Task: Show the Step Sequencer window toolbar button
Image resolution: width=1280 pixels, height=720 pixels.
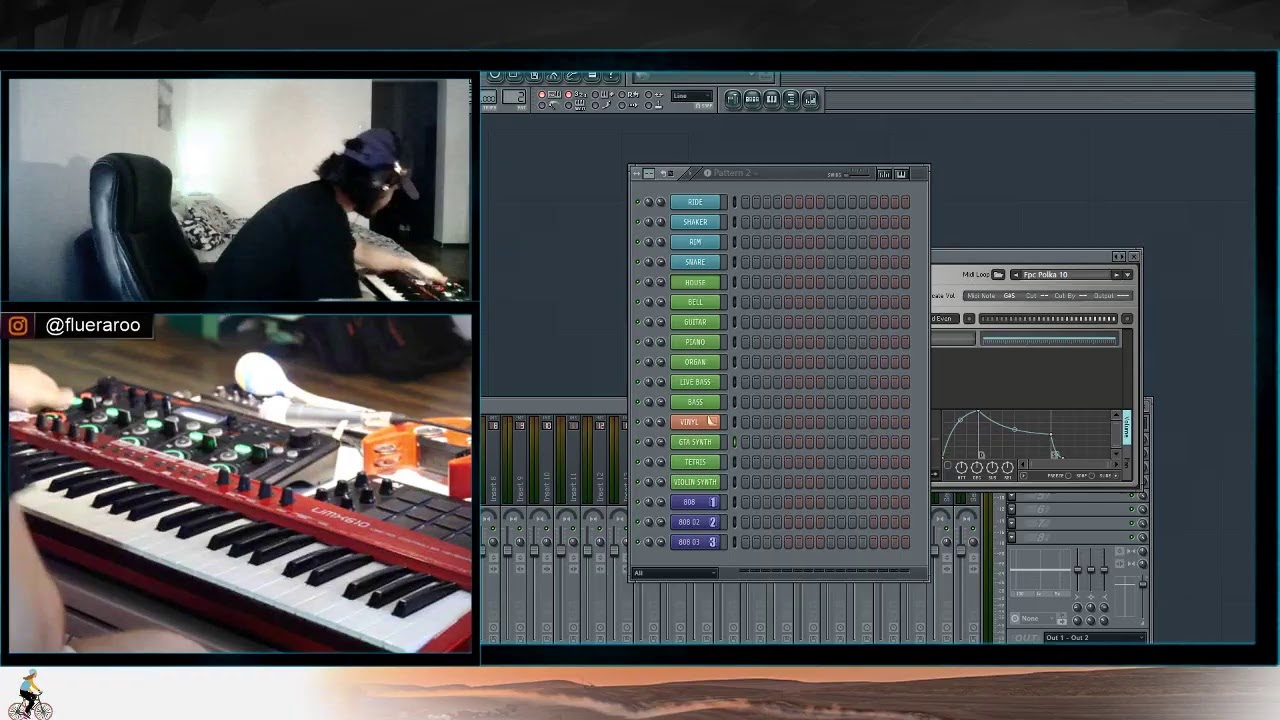Action: [x=752, y=99]
